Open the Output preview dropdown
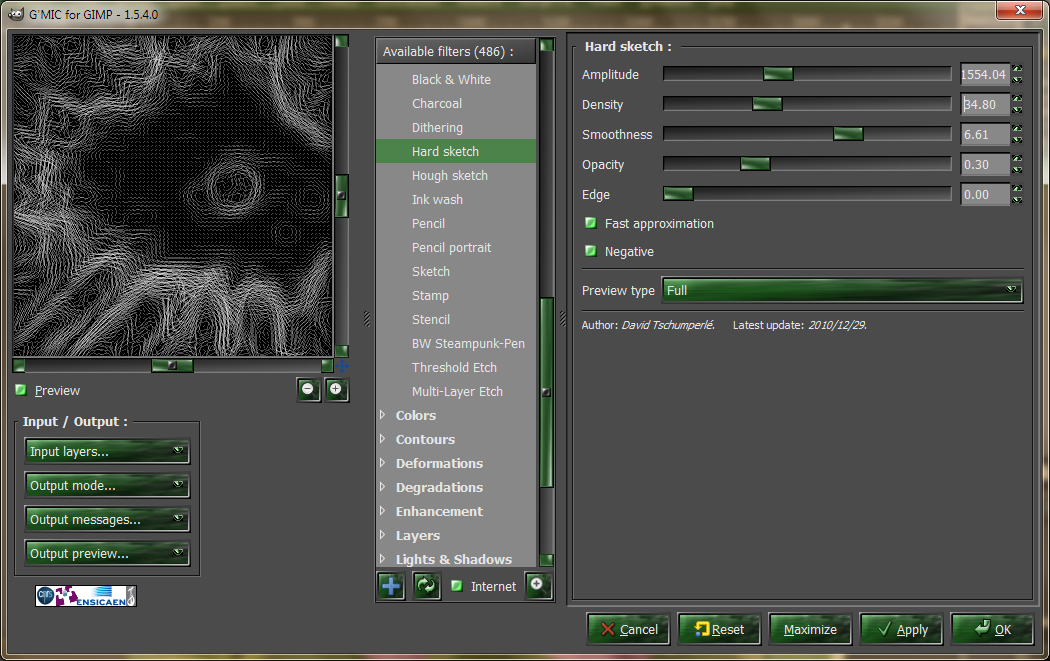The width and height of the screenshot is (1050, 661). point(107,554)
